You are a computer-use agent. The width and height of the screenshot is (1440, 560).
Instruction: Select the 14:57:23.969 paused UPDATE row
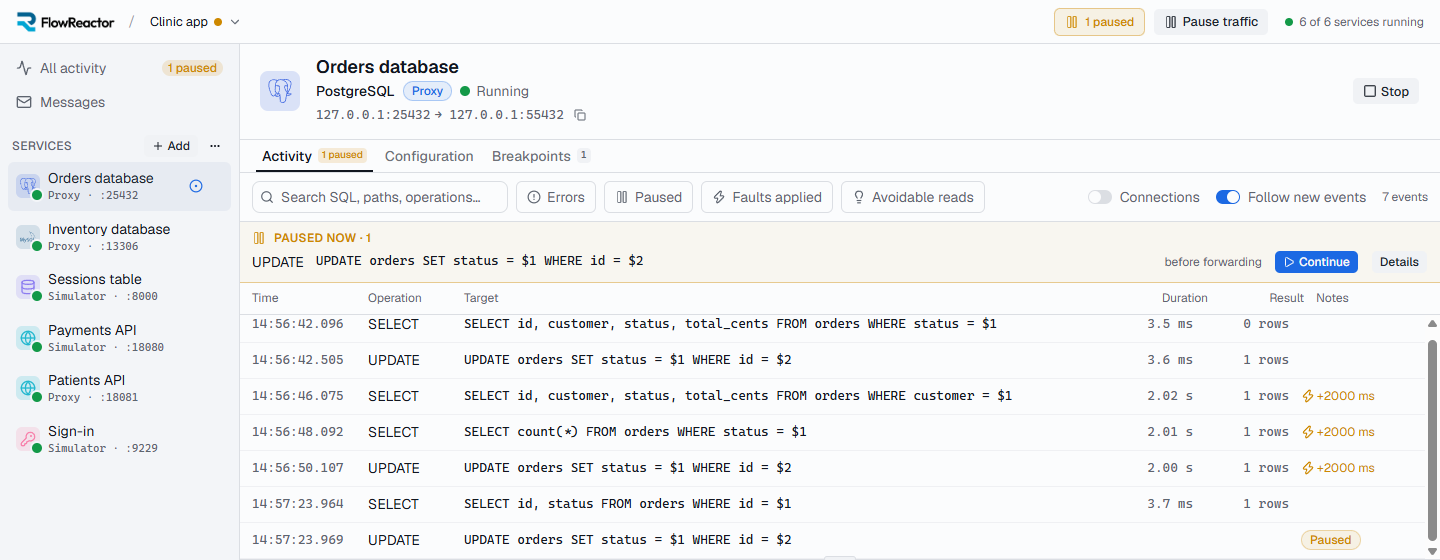click(832, 540)
